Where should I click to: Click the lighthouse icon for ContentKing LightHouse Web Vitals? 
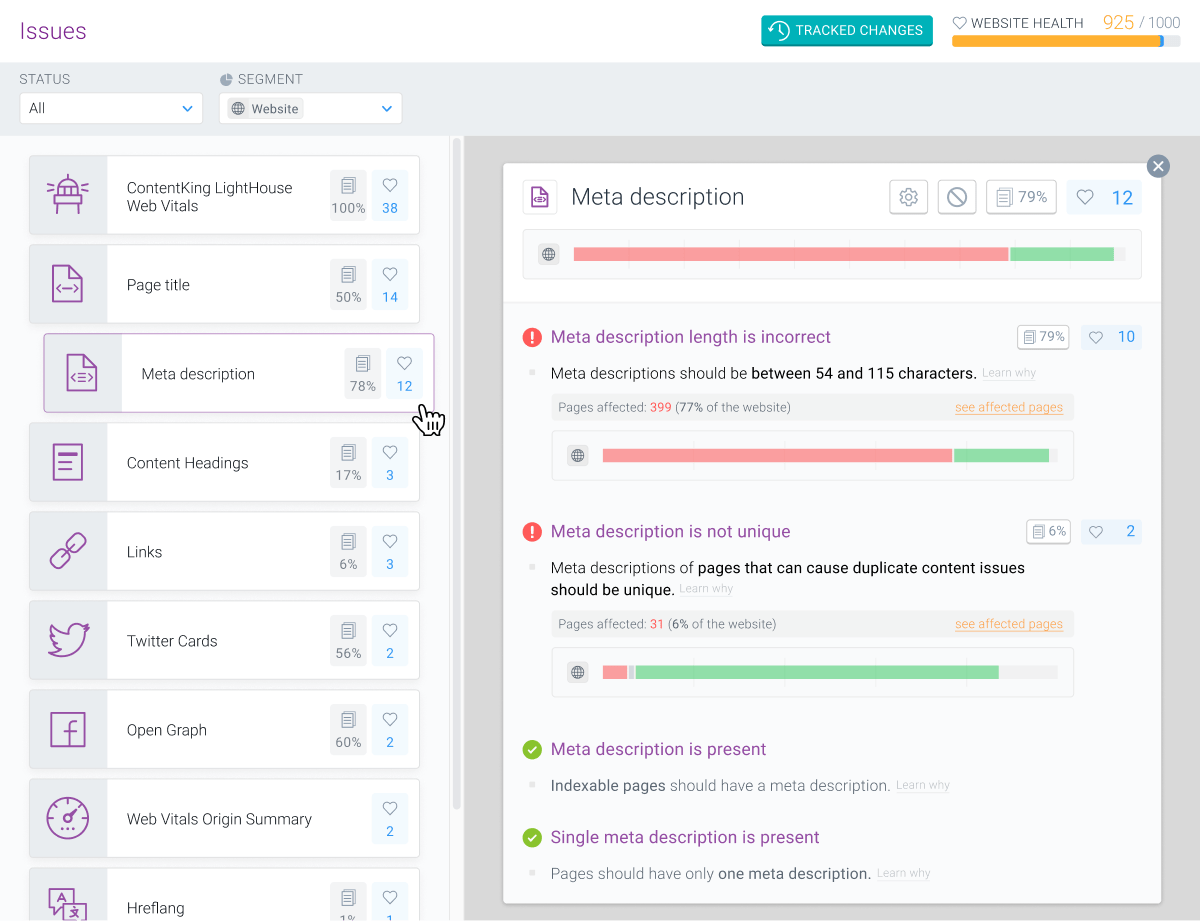pos(68,195)
